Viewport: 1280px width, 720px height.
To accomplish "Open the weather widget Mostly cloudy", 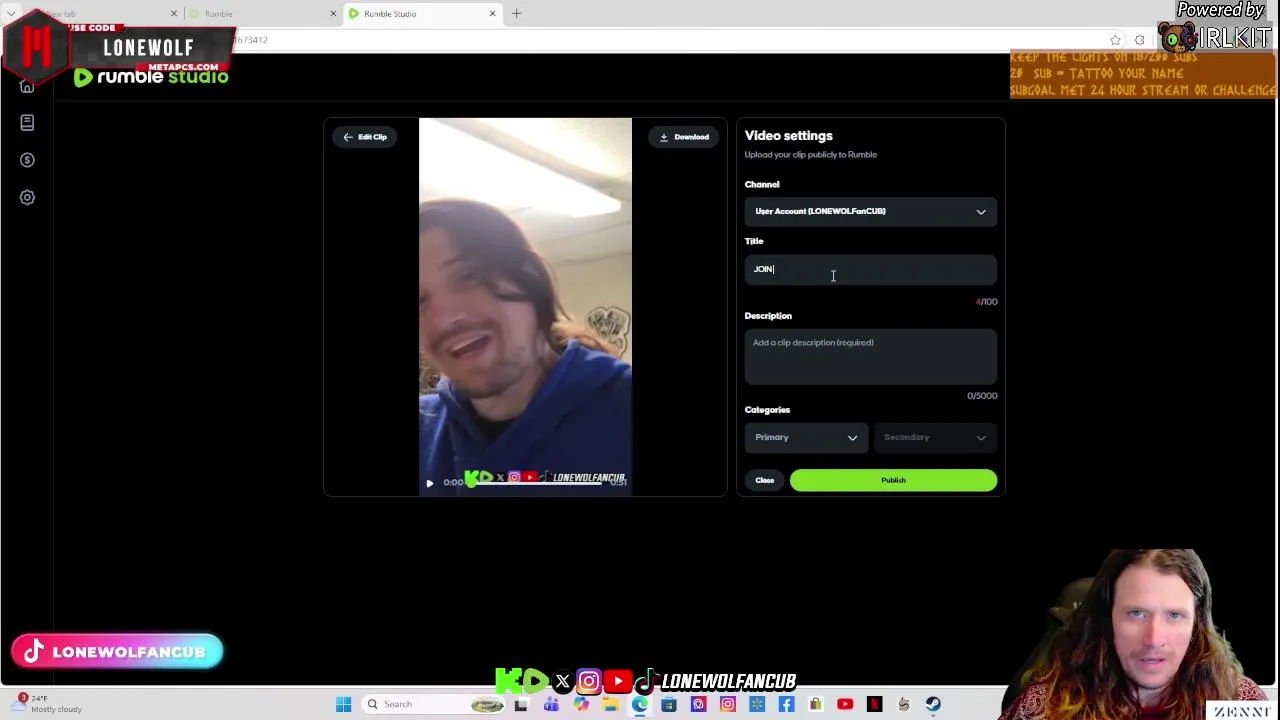I will [x=50, y=704].
